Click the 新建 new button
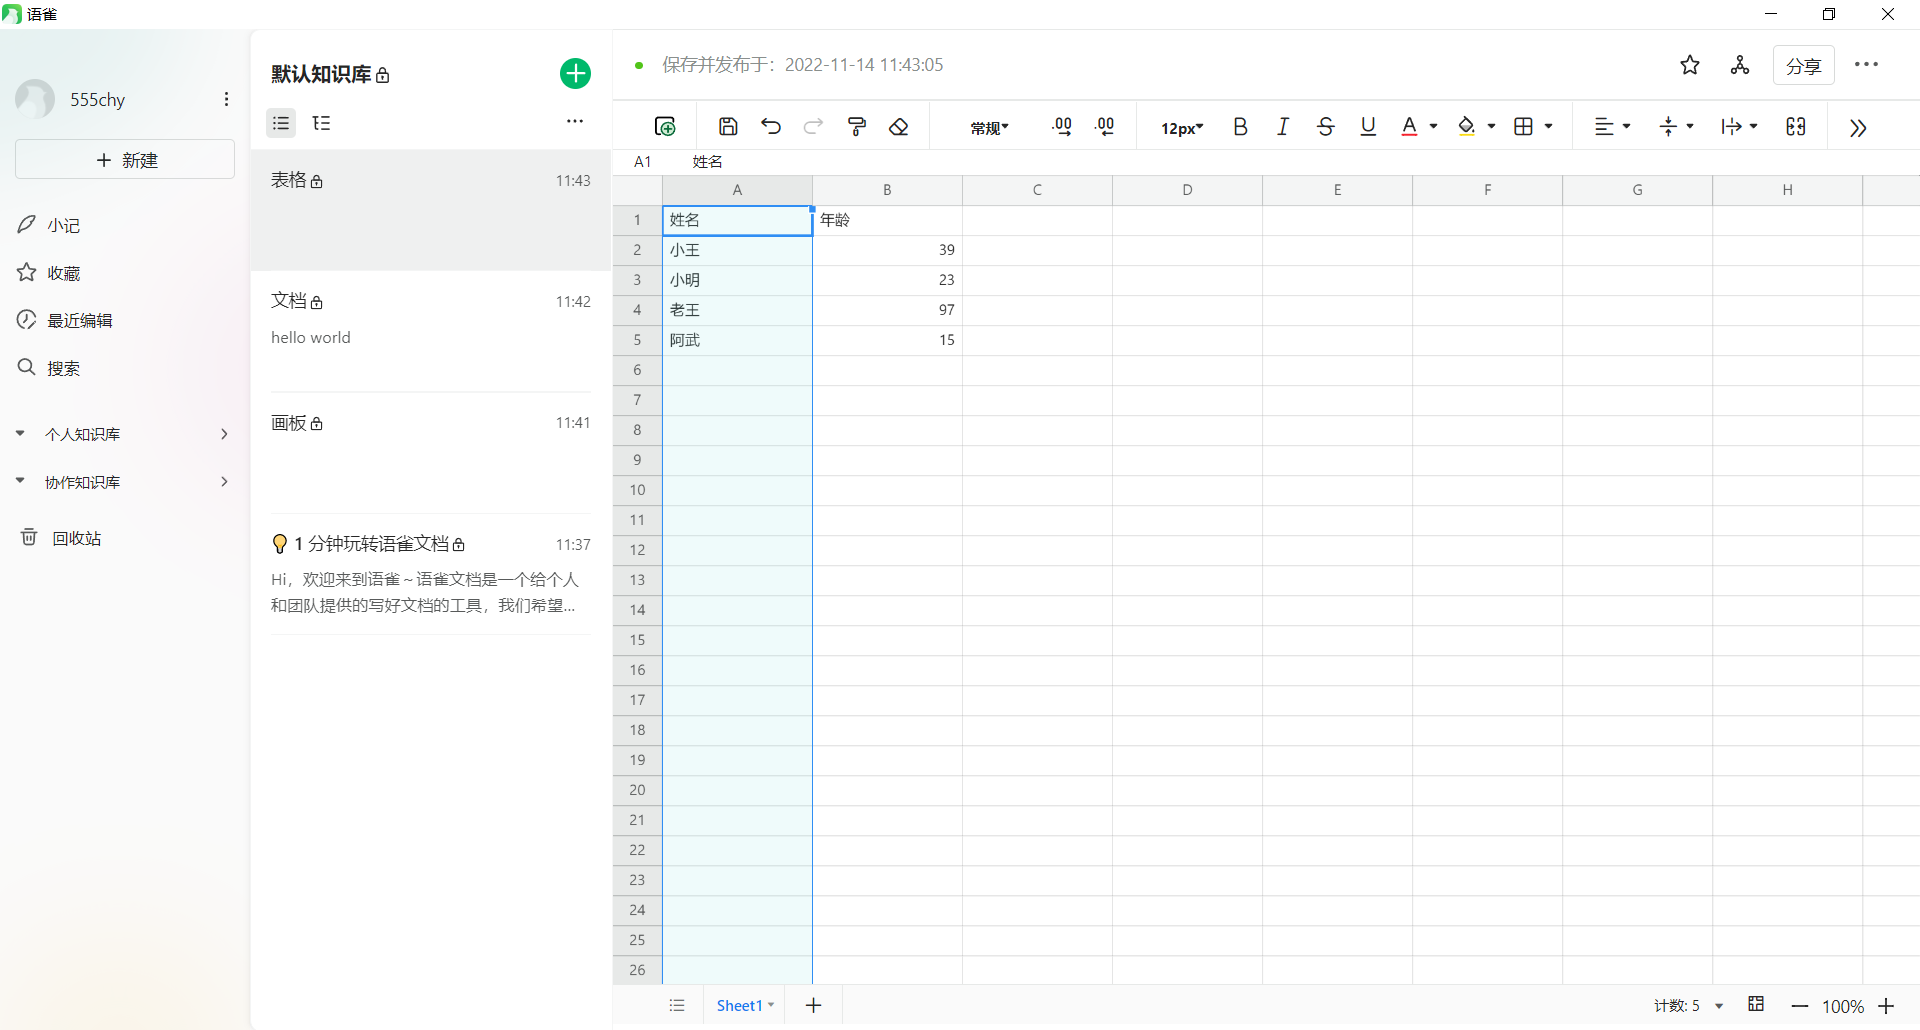This screenshot has width=1920, height=1030. click(125, 160)
